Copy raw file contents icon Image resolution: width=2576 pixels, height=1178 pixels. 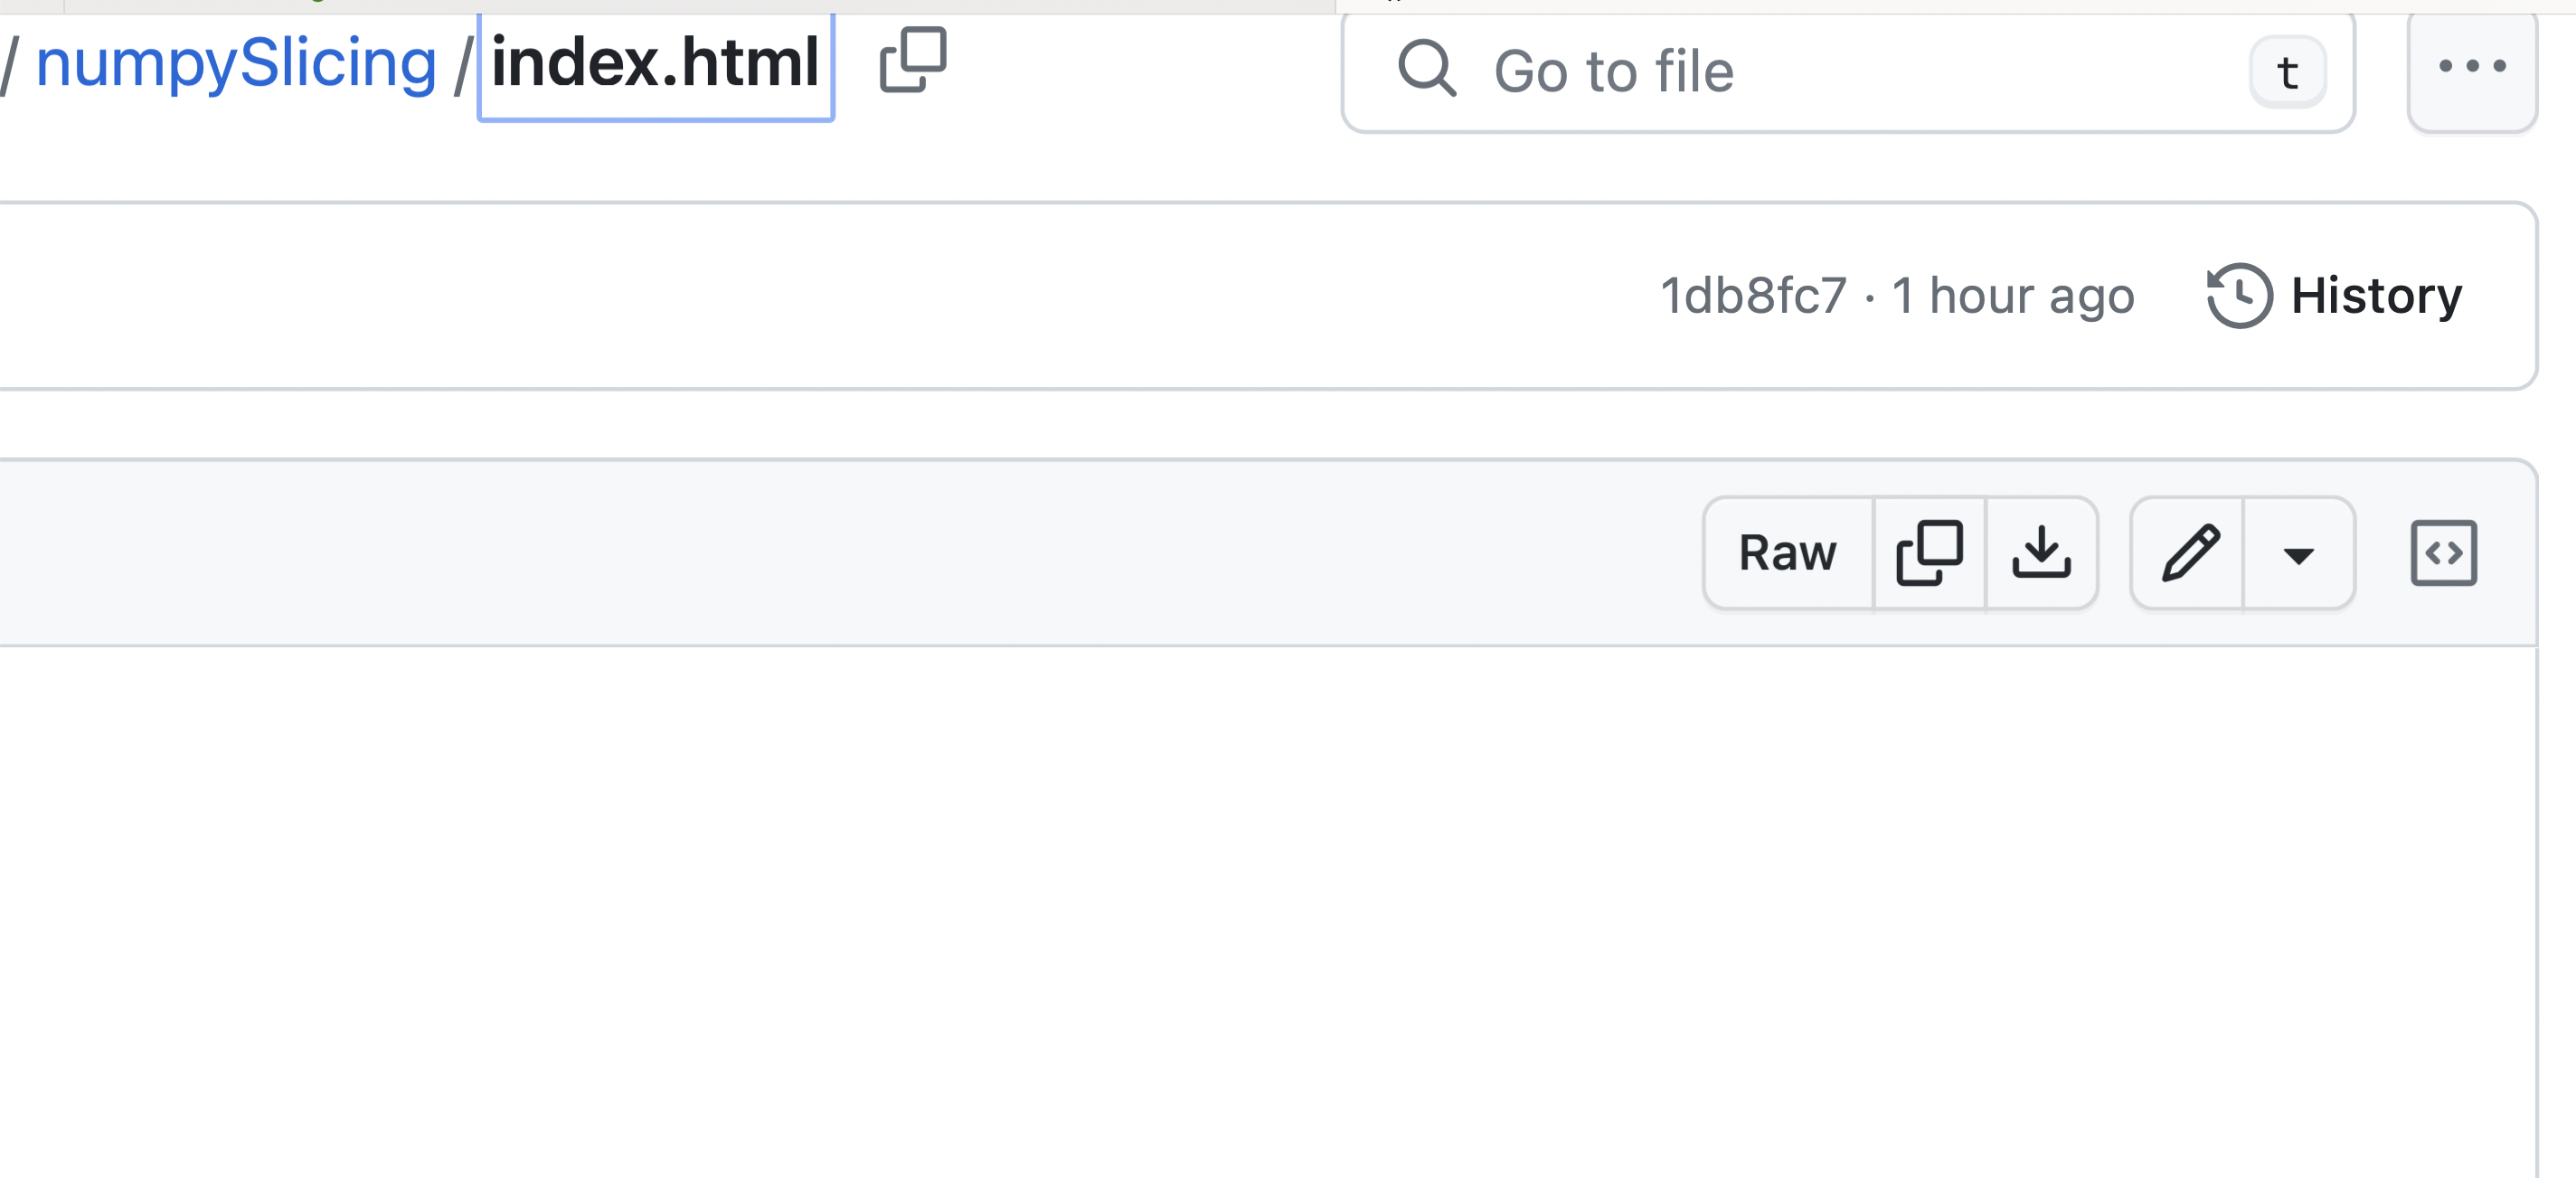1930,553
